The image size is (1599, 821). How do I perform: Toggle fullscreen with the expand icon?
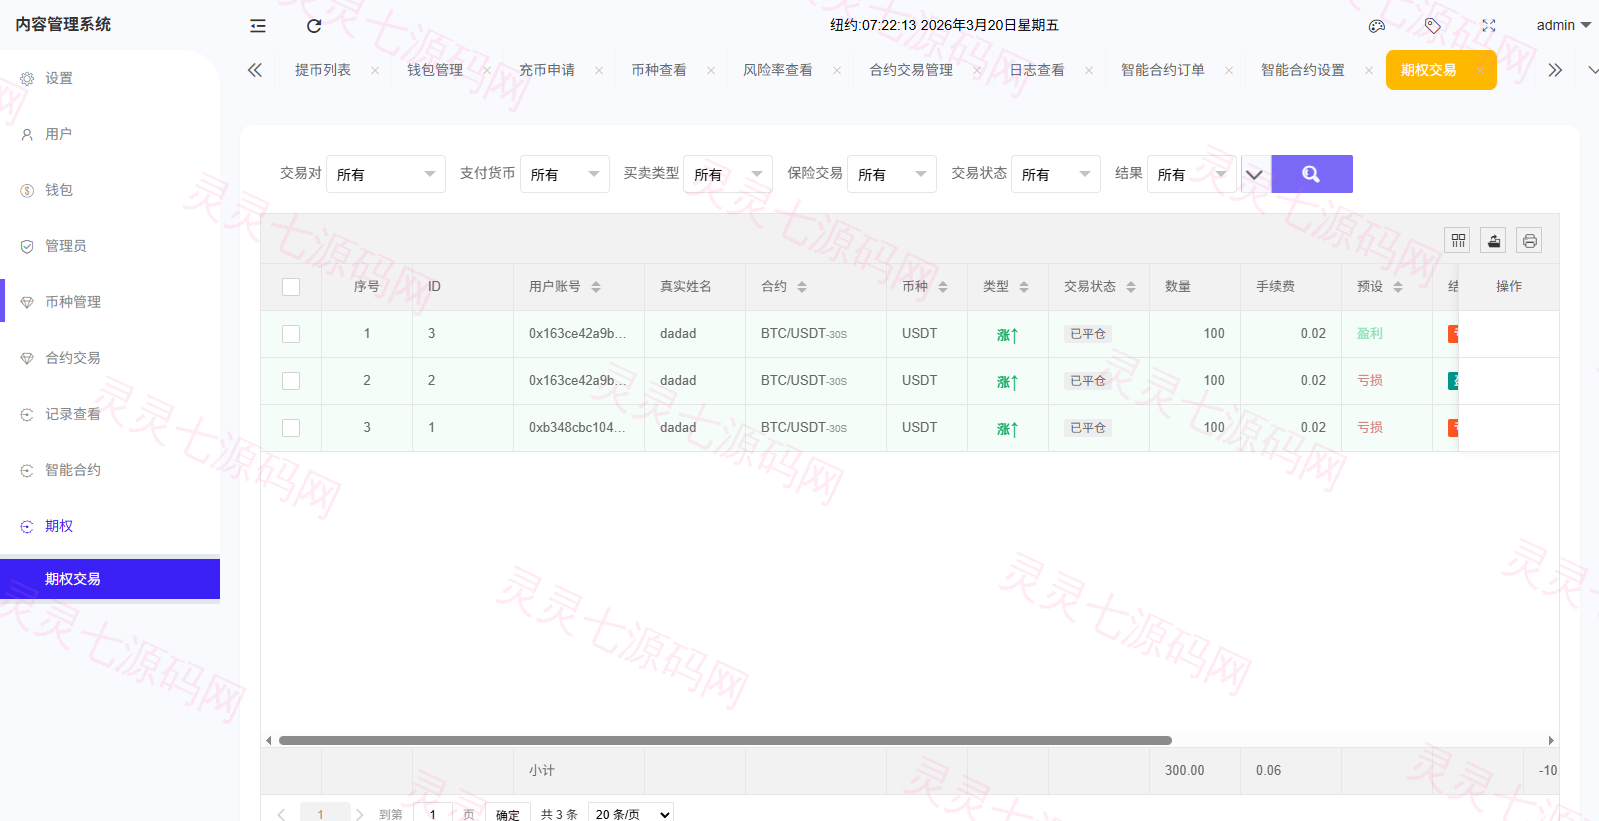pos(1489,26)
